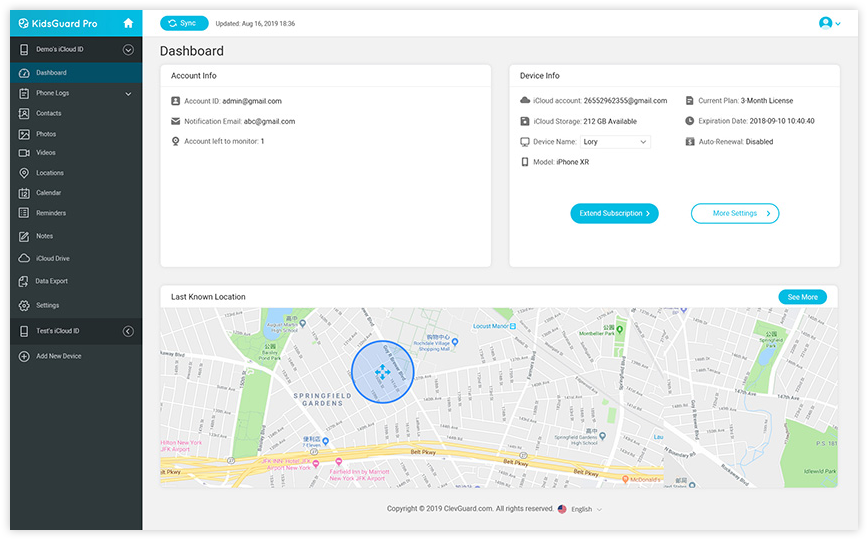Click Notification Email abc@gmail.com text
The width and height of the screenshot is (868, 540).
coord(239,121)
